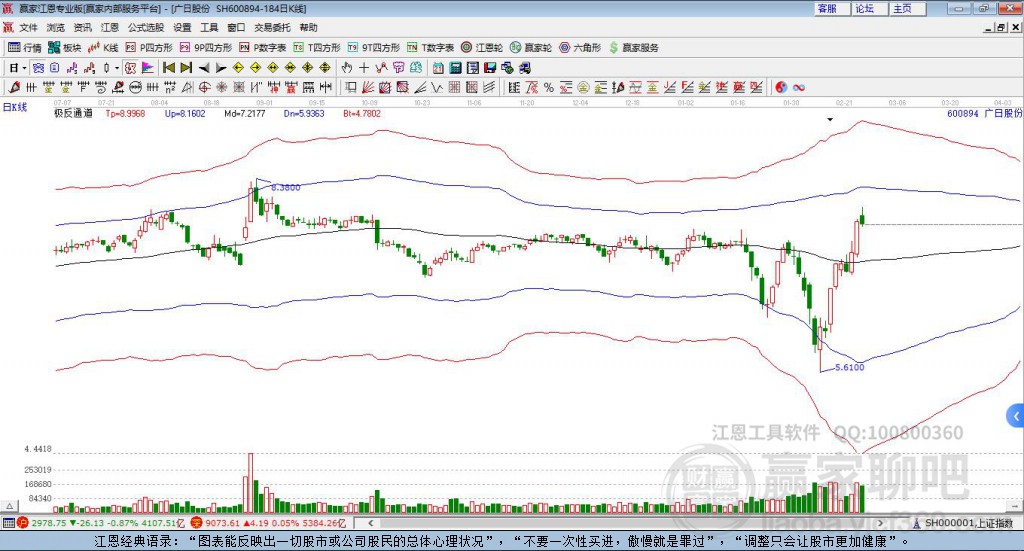Click the 日K线 period label
The width and height of the screenshot is (1024, 551).
(x=15, y=108)
